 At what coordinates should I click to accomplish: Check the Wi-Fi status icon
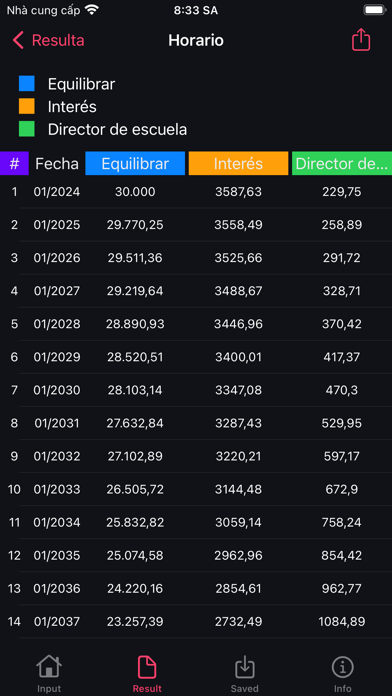pos(92,10)
